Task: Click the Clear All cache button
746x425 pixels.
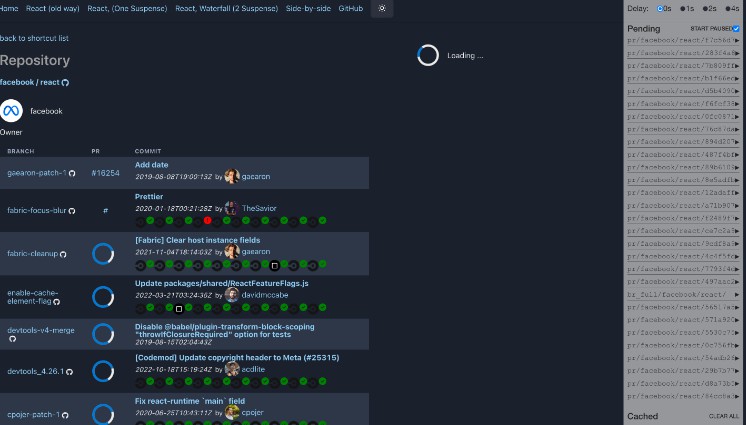Action: 724,416
